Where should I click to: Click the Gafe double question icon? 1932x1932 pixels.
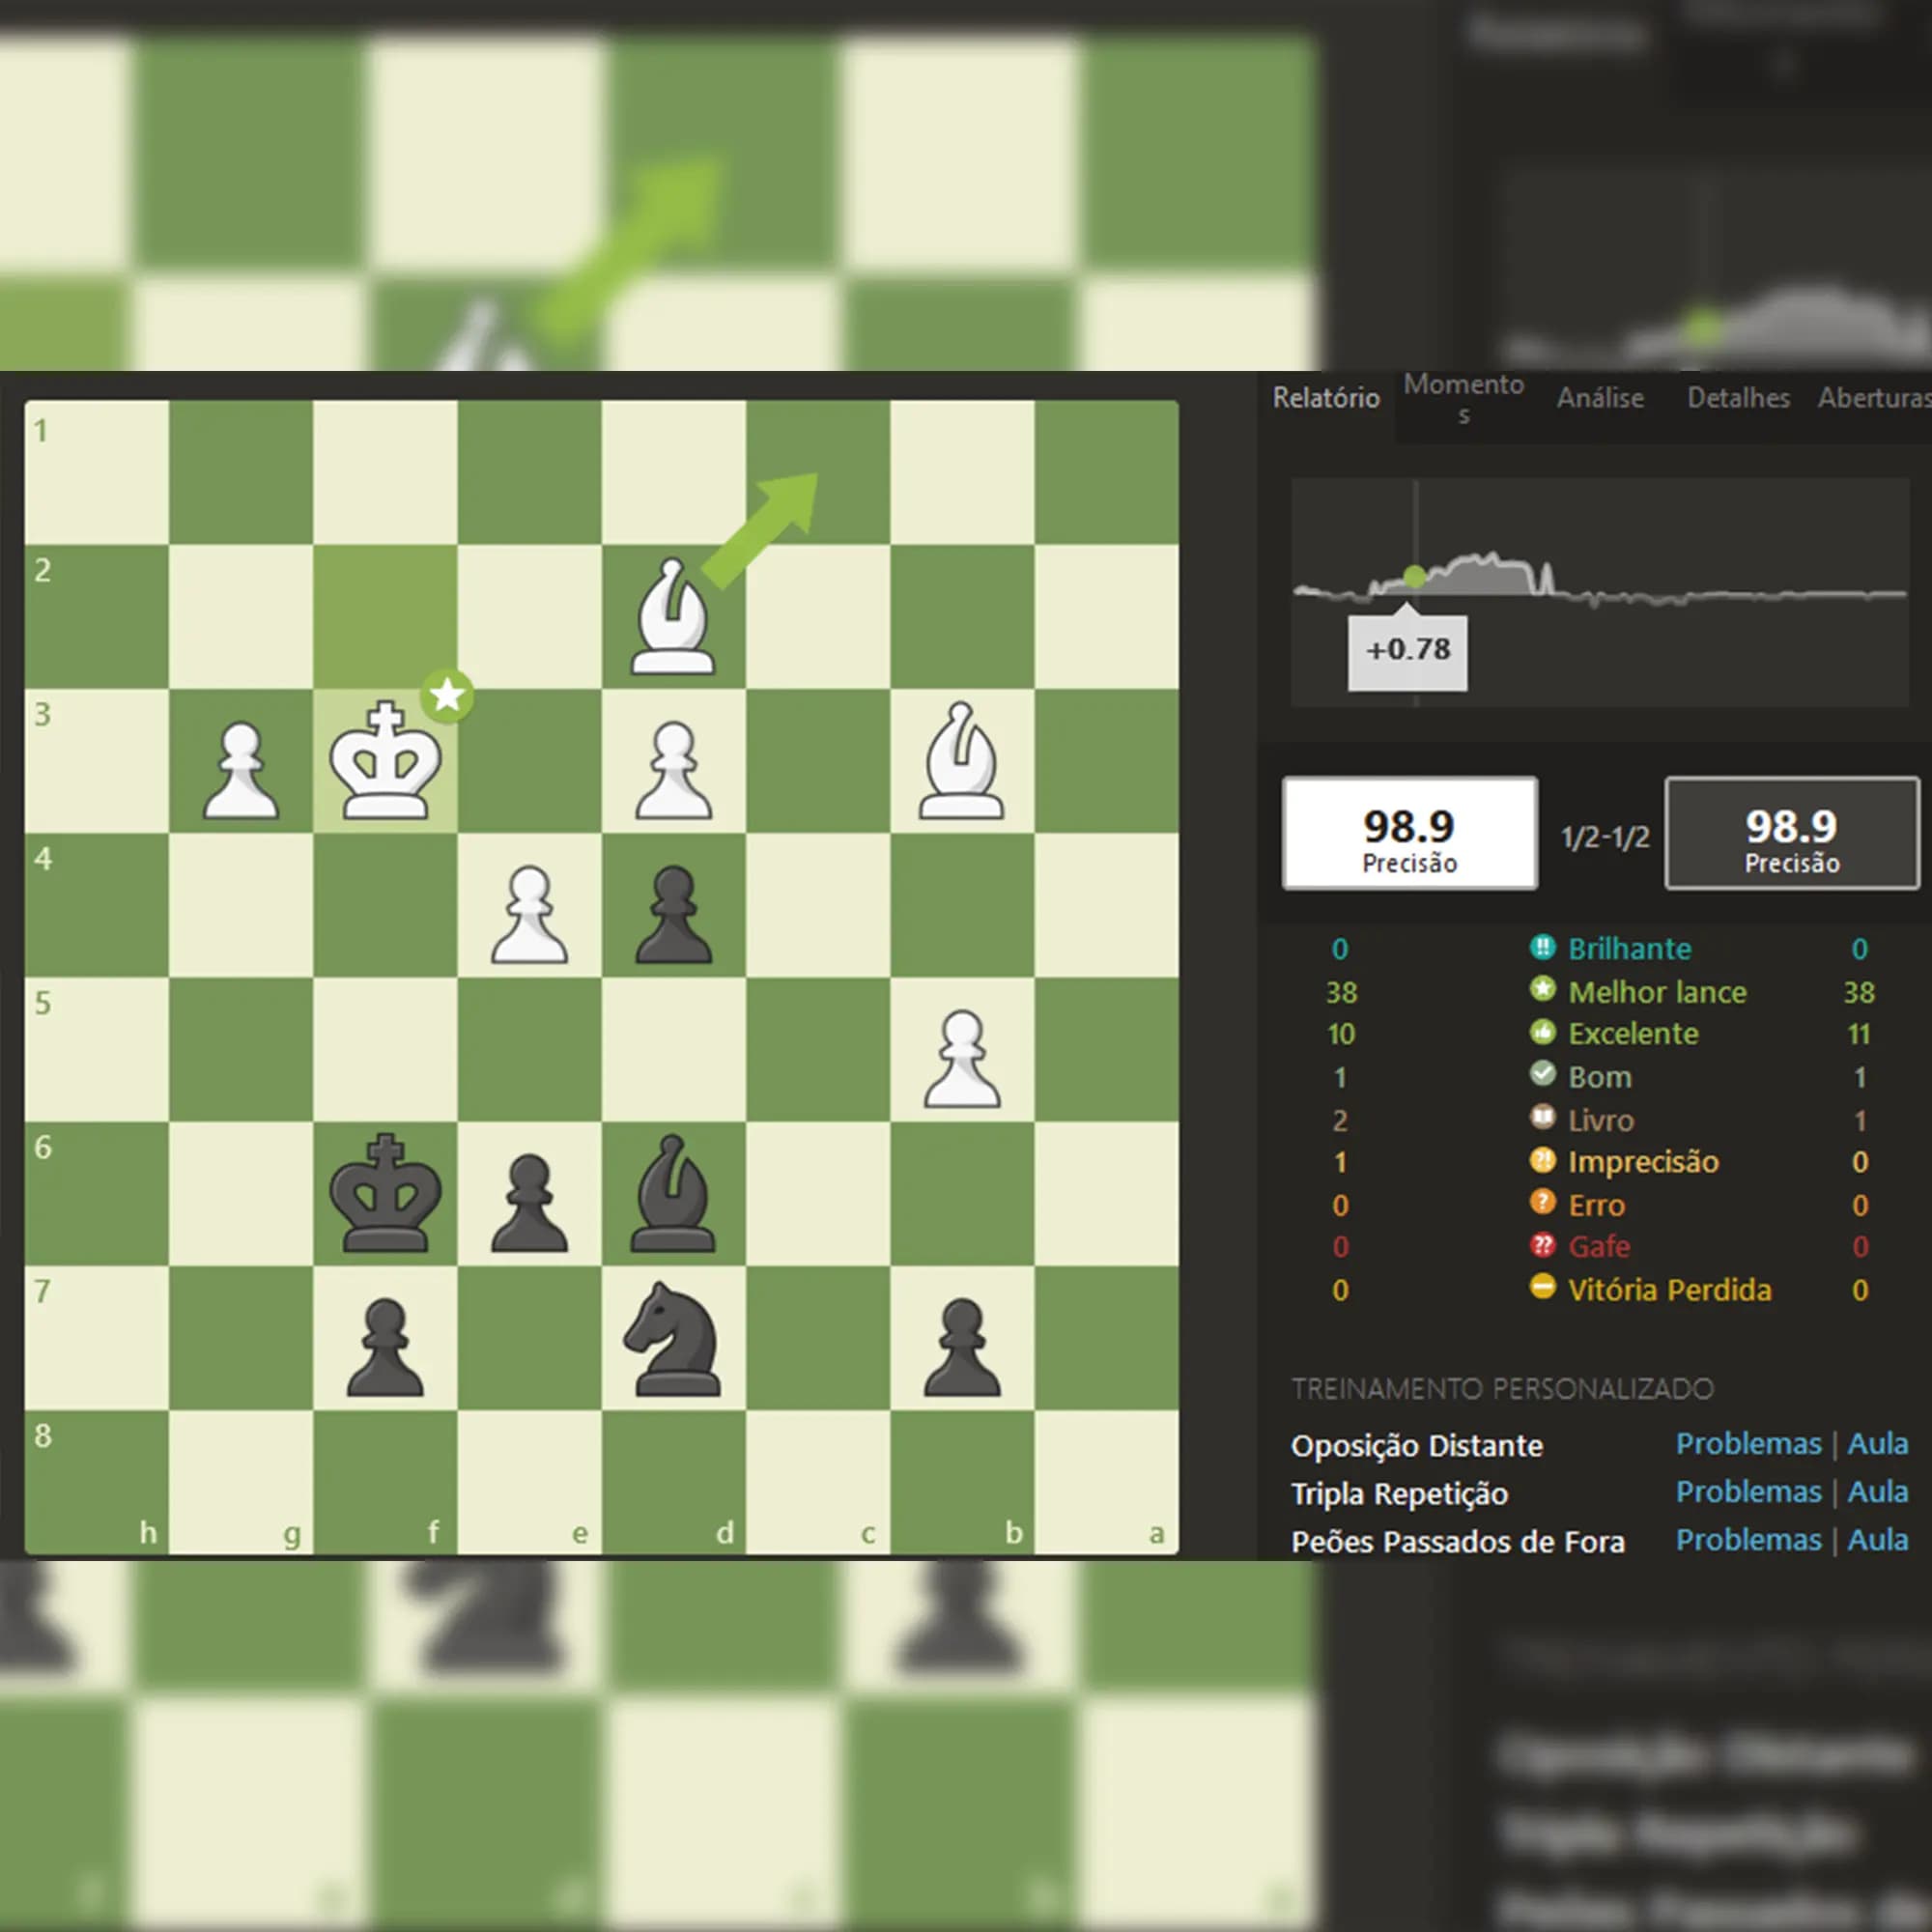(x=1543, y=1246)
